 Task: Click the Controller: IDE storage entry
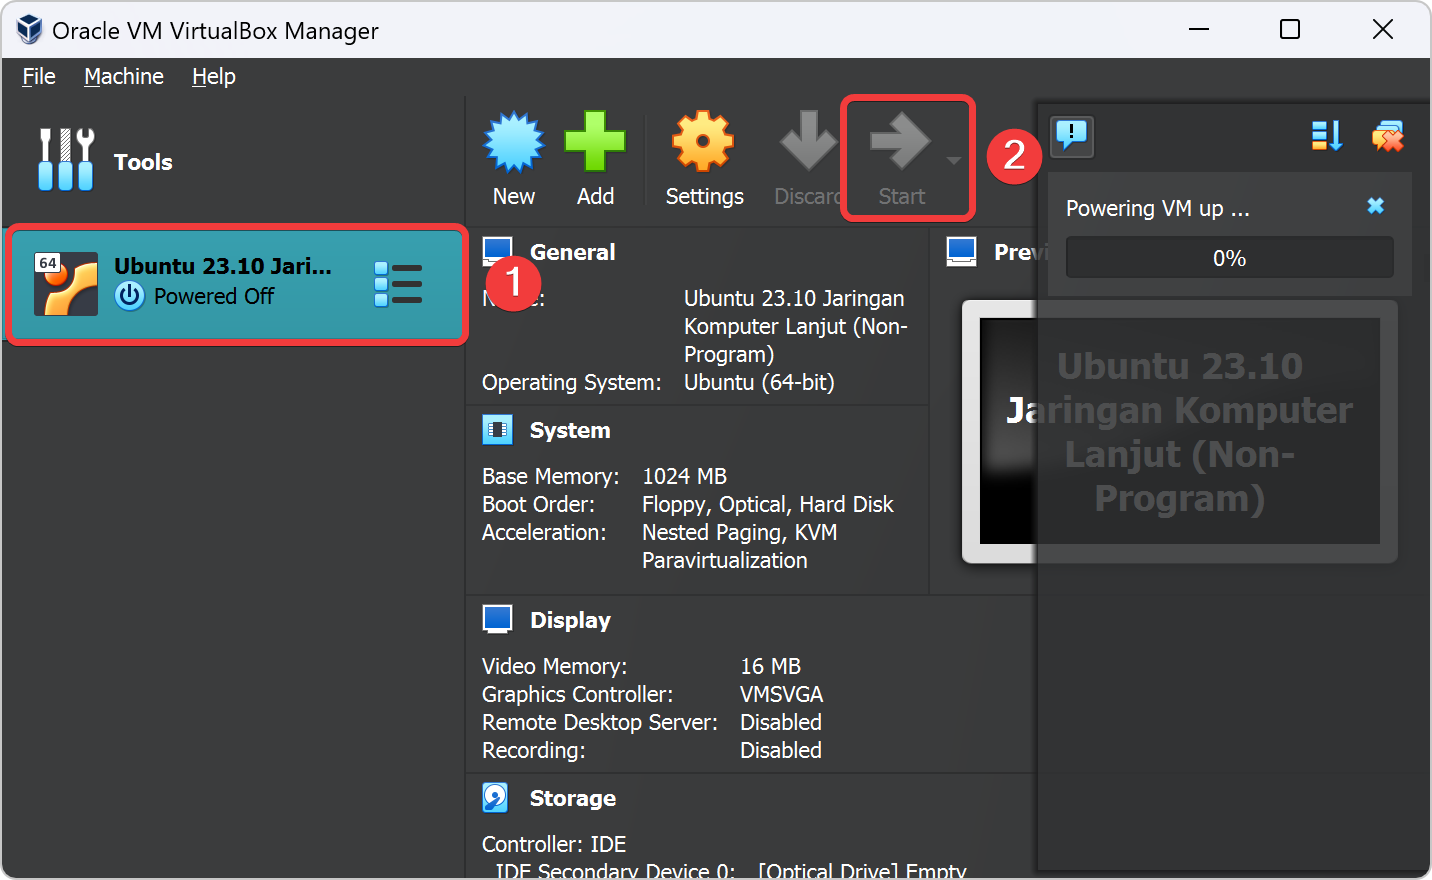coord(554,844)
